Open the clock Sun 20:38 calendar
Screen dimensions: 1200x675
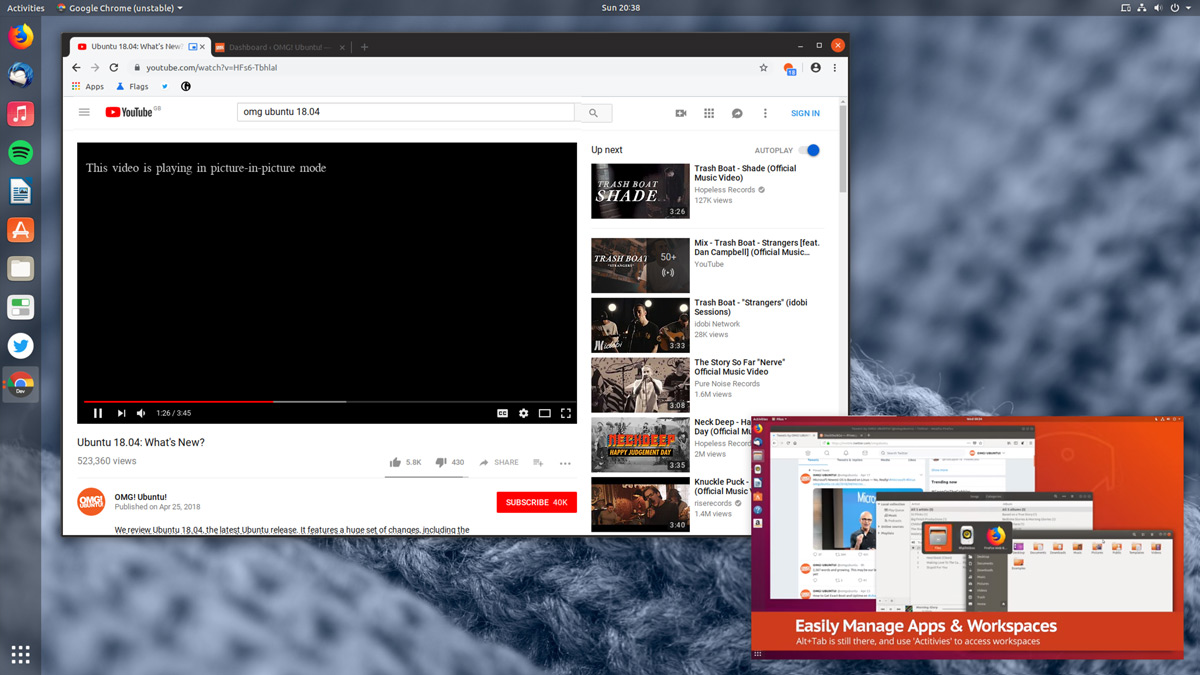pos(620,8)
